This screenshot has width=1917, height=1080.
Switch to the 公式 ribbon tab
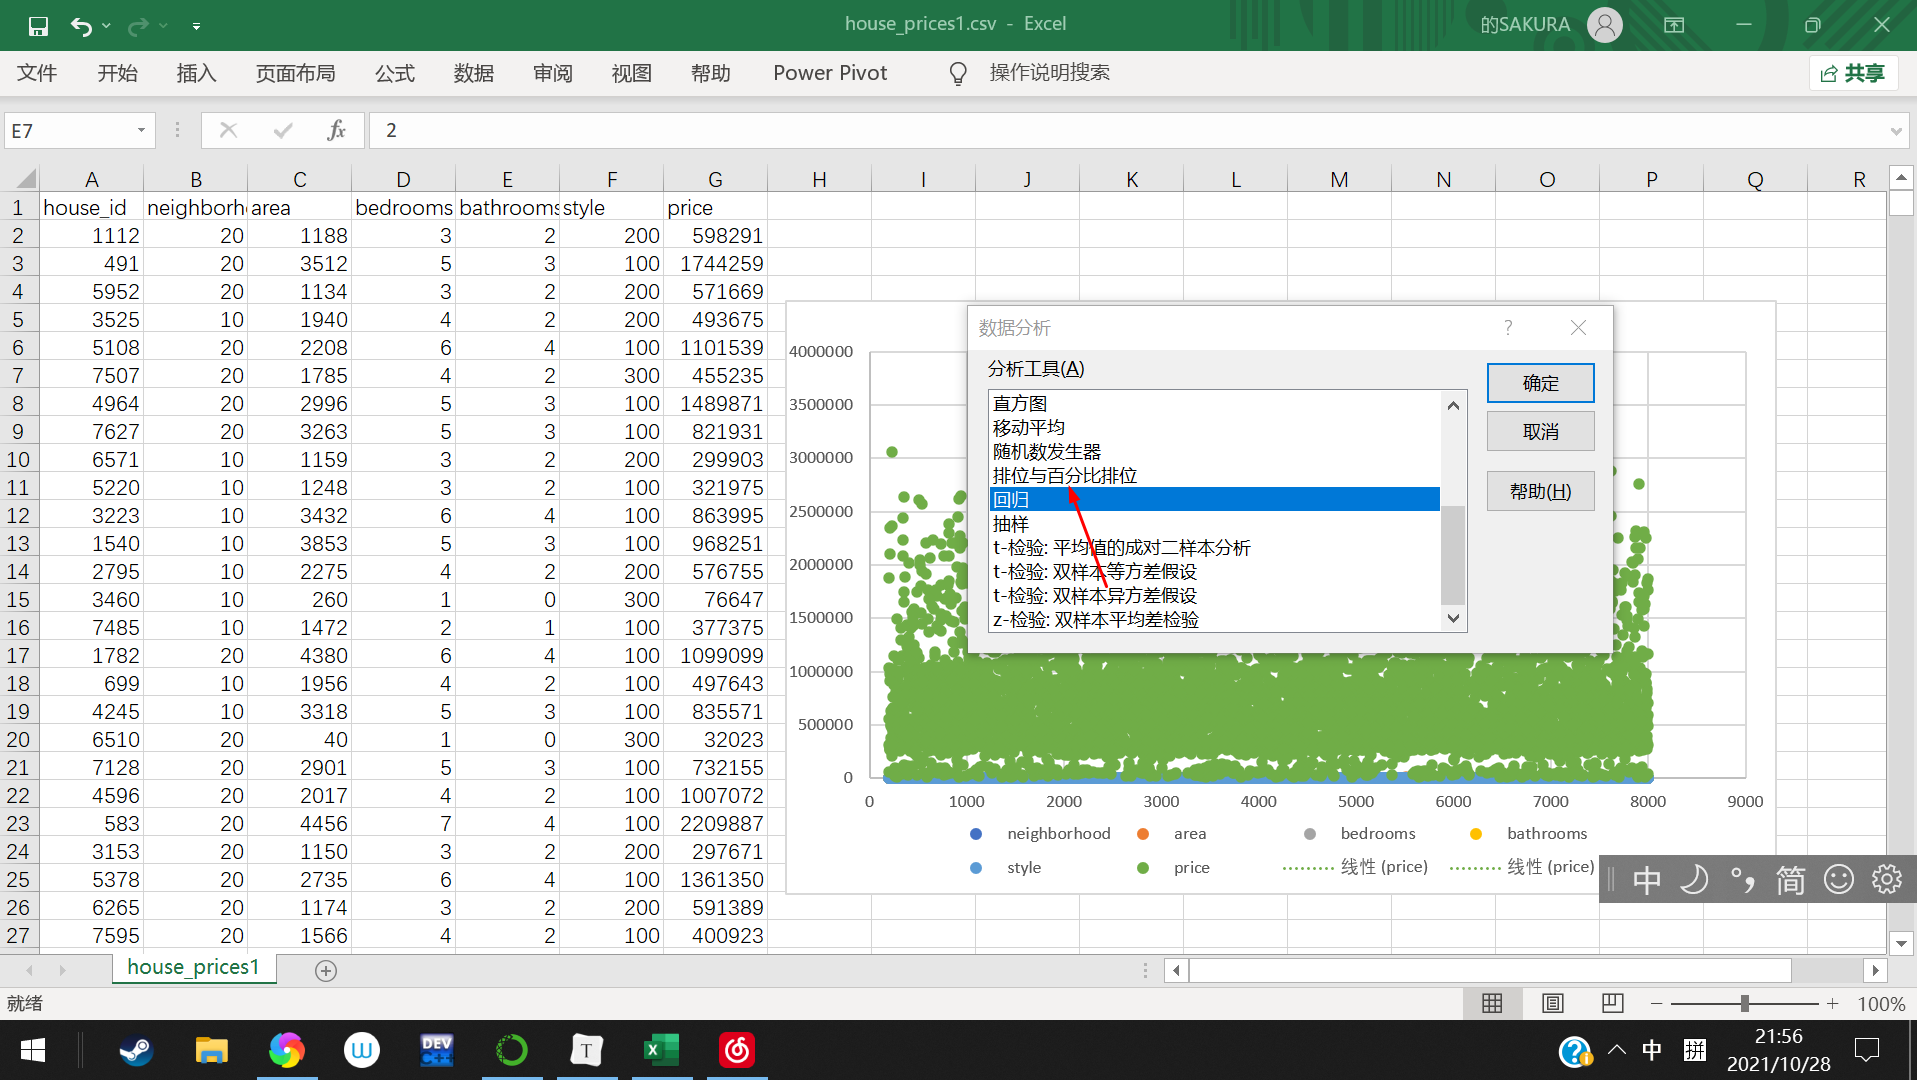[x=395, y=73]
